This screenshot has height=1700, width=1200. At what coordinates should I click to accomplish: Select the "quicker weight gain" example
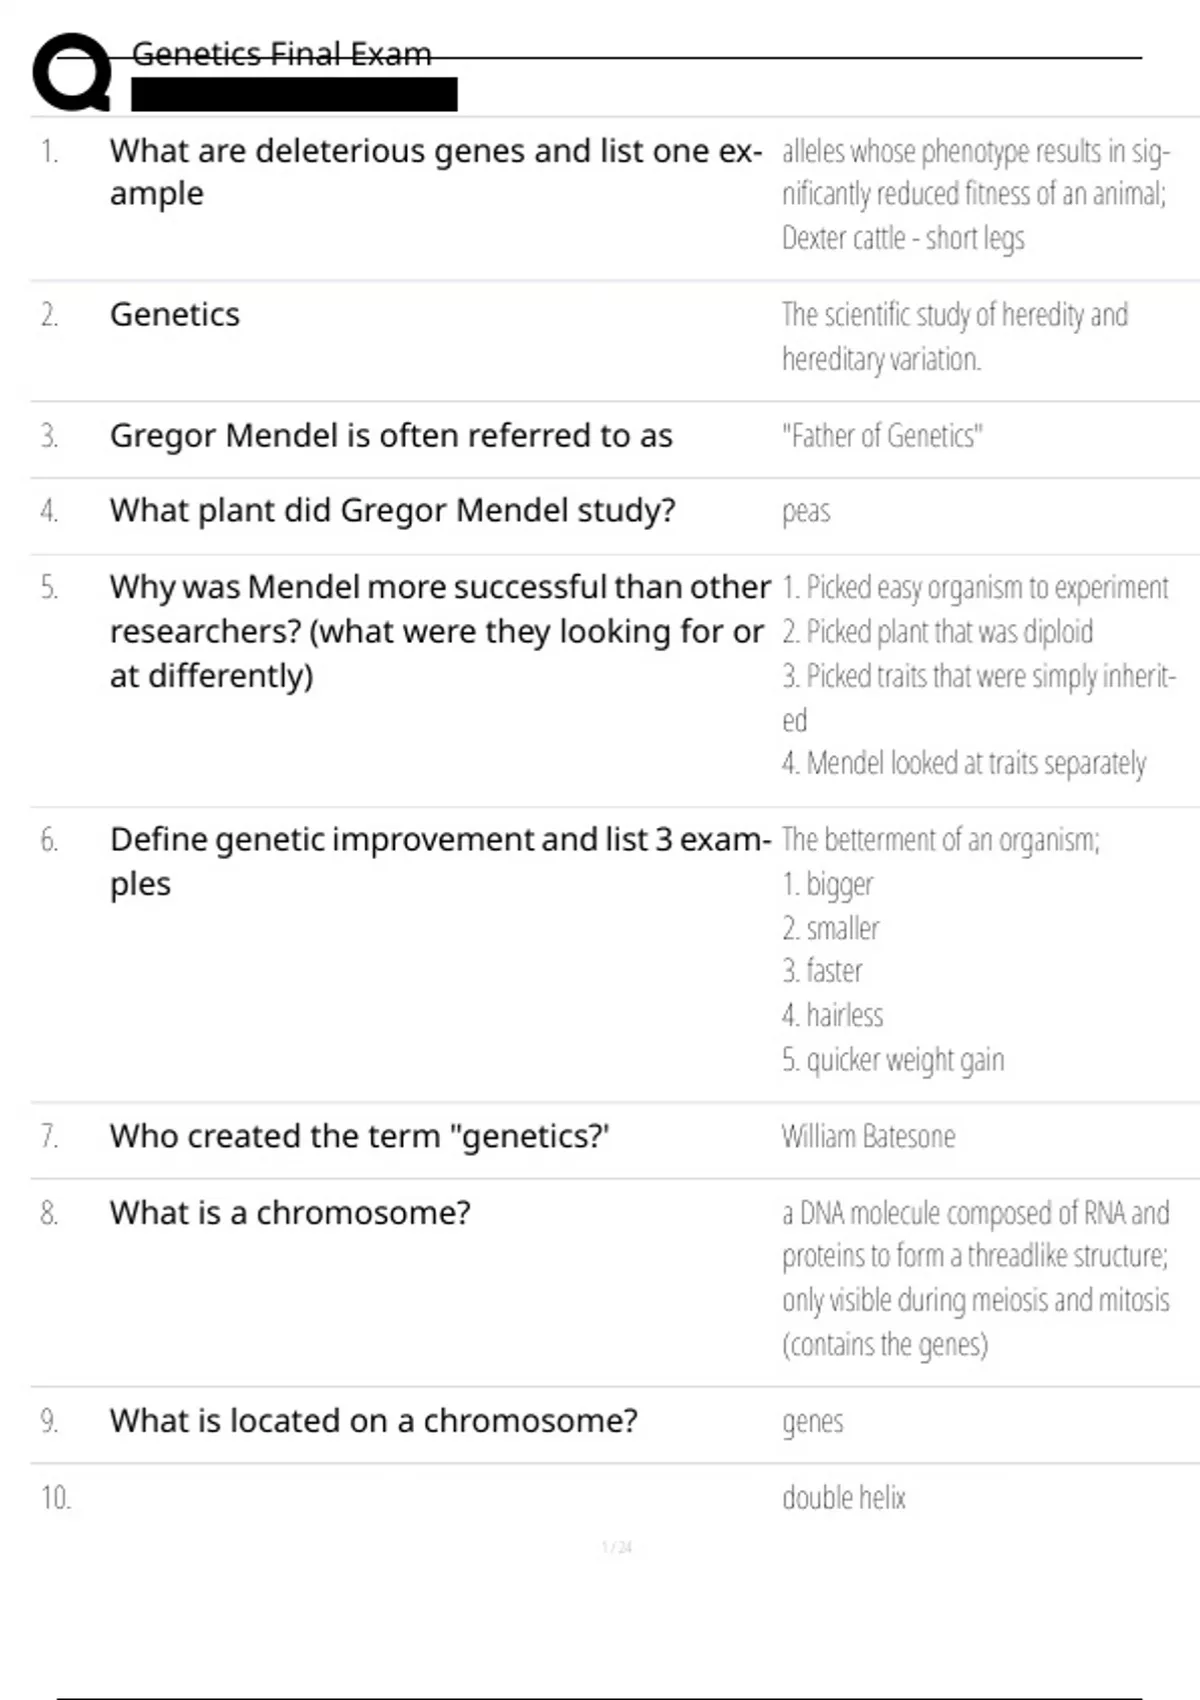coord(893,1060)
